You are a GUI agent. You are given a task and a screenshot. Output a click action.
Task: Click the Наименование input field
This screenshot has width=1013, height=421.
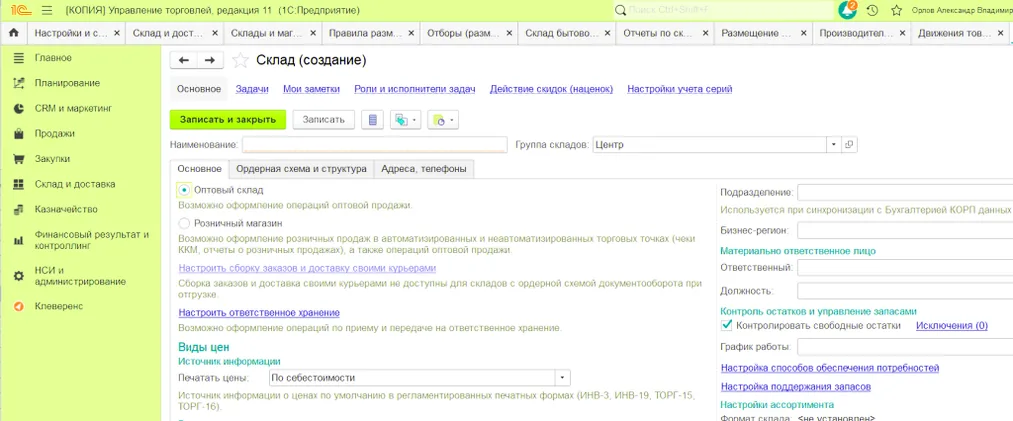click(x=374, y=145)
